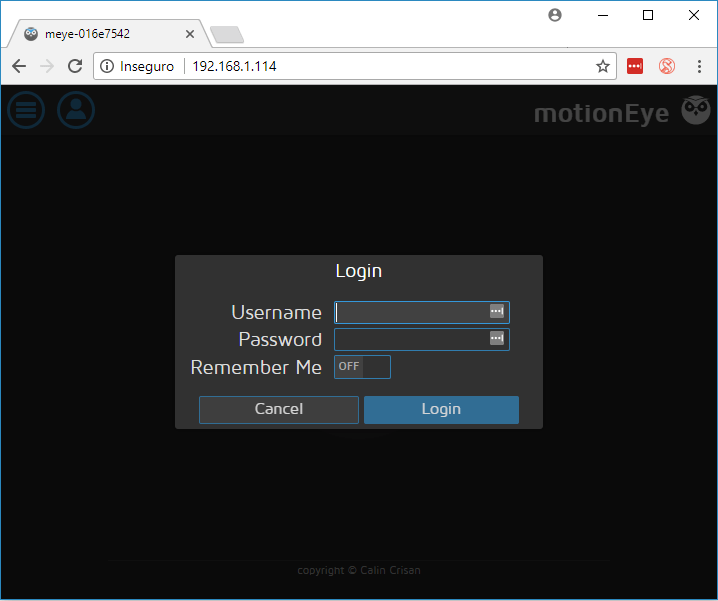Click the motionEye owl logo
Screen dimensions: 718x601
(x=695, y=111)
